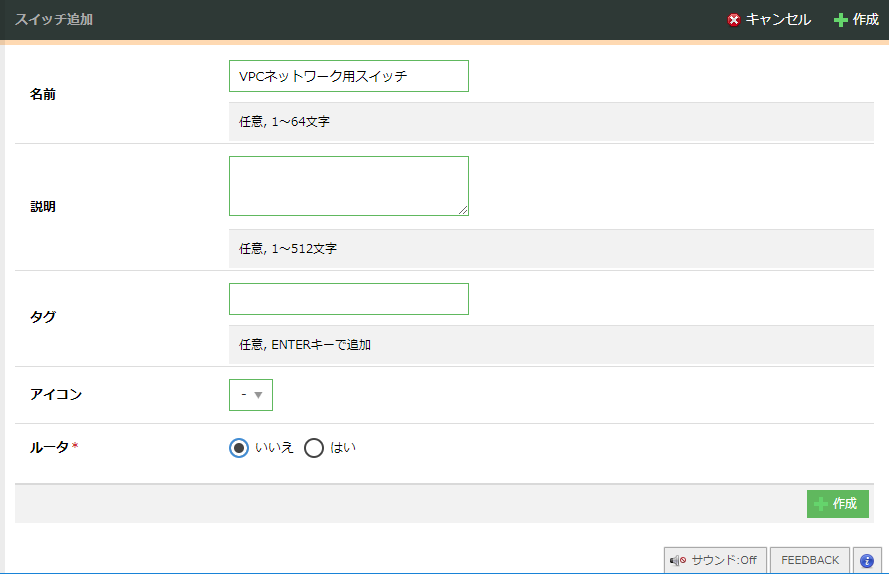This screenshot has height=574, width=889.
Task: Open the blue info icon button
Action: (x=867, y=560)
